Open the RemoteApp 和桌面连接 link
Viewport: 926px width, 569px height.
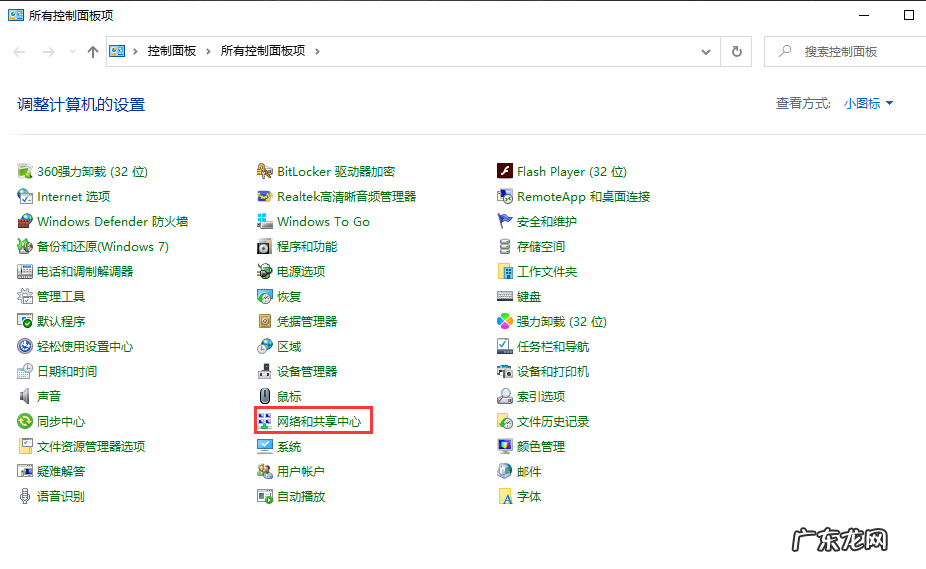[583, 196]
